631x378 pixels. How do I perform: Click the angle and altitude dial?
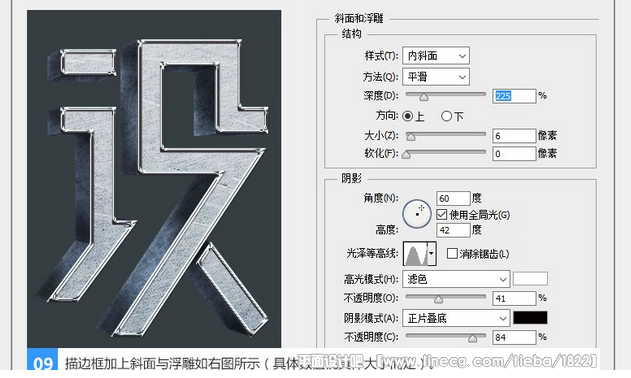pyautogui.click(x=417, y=214)
